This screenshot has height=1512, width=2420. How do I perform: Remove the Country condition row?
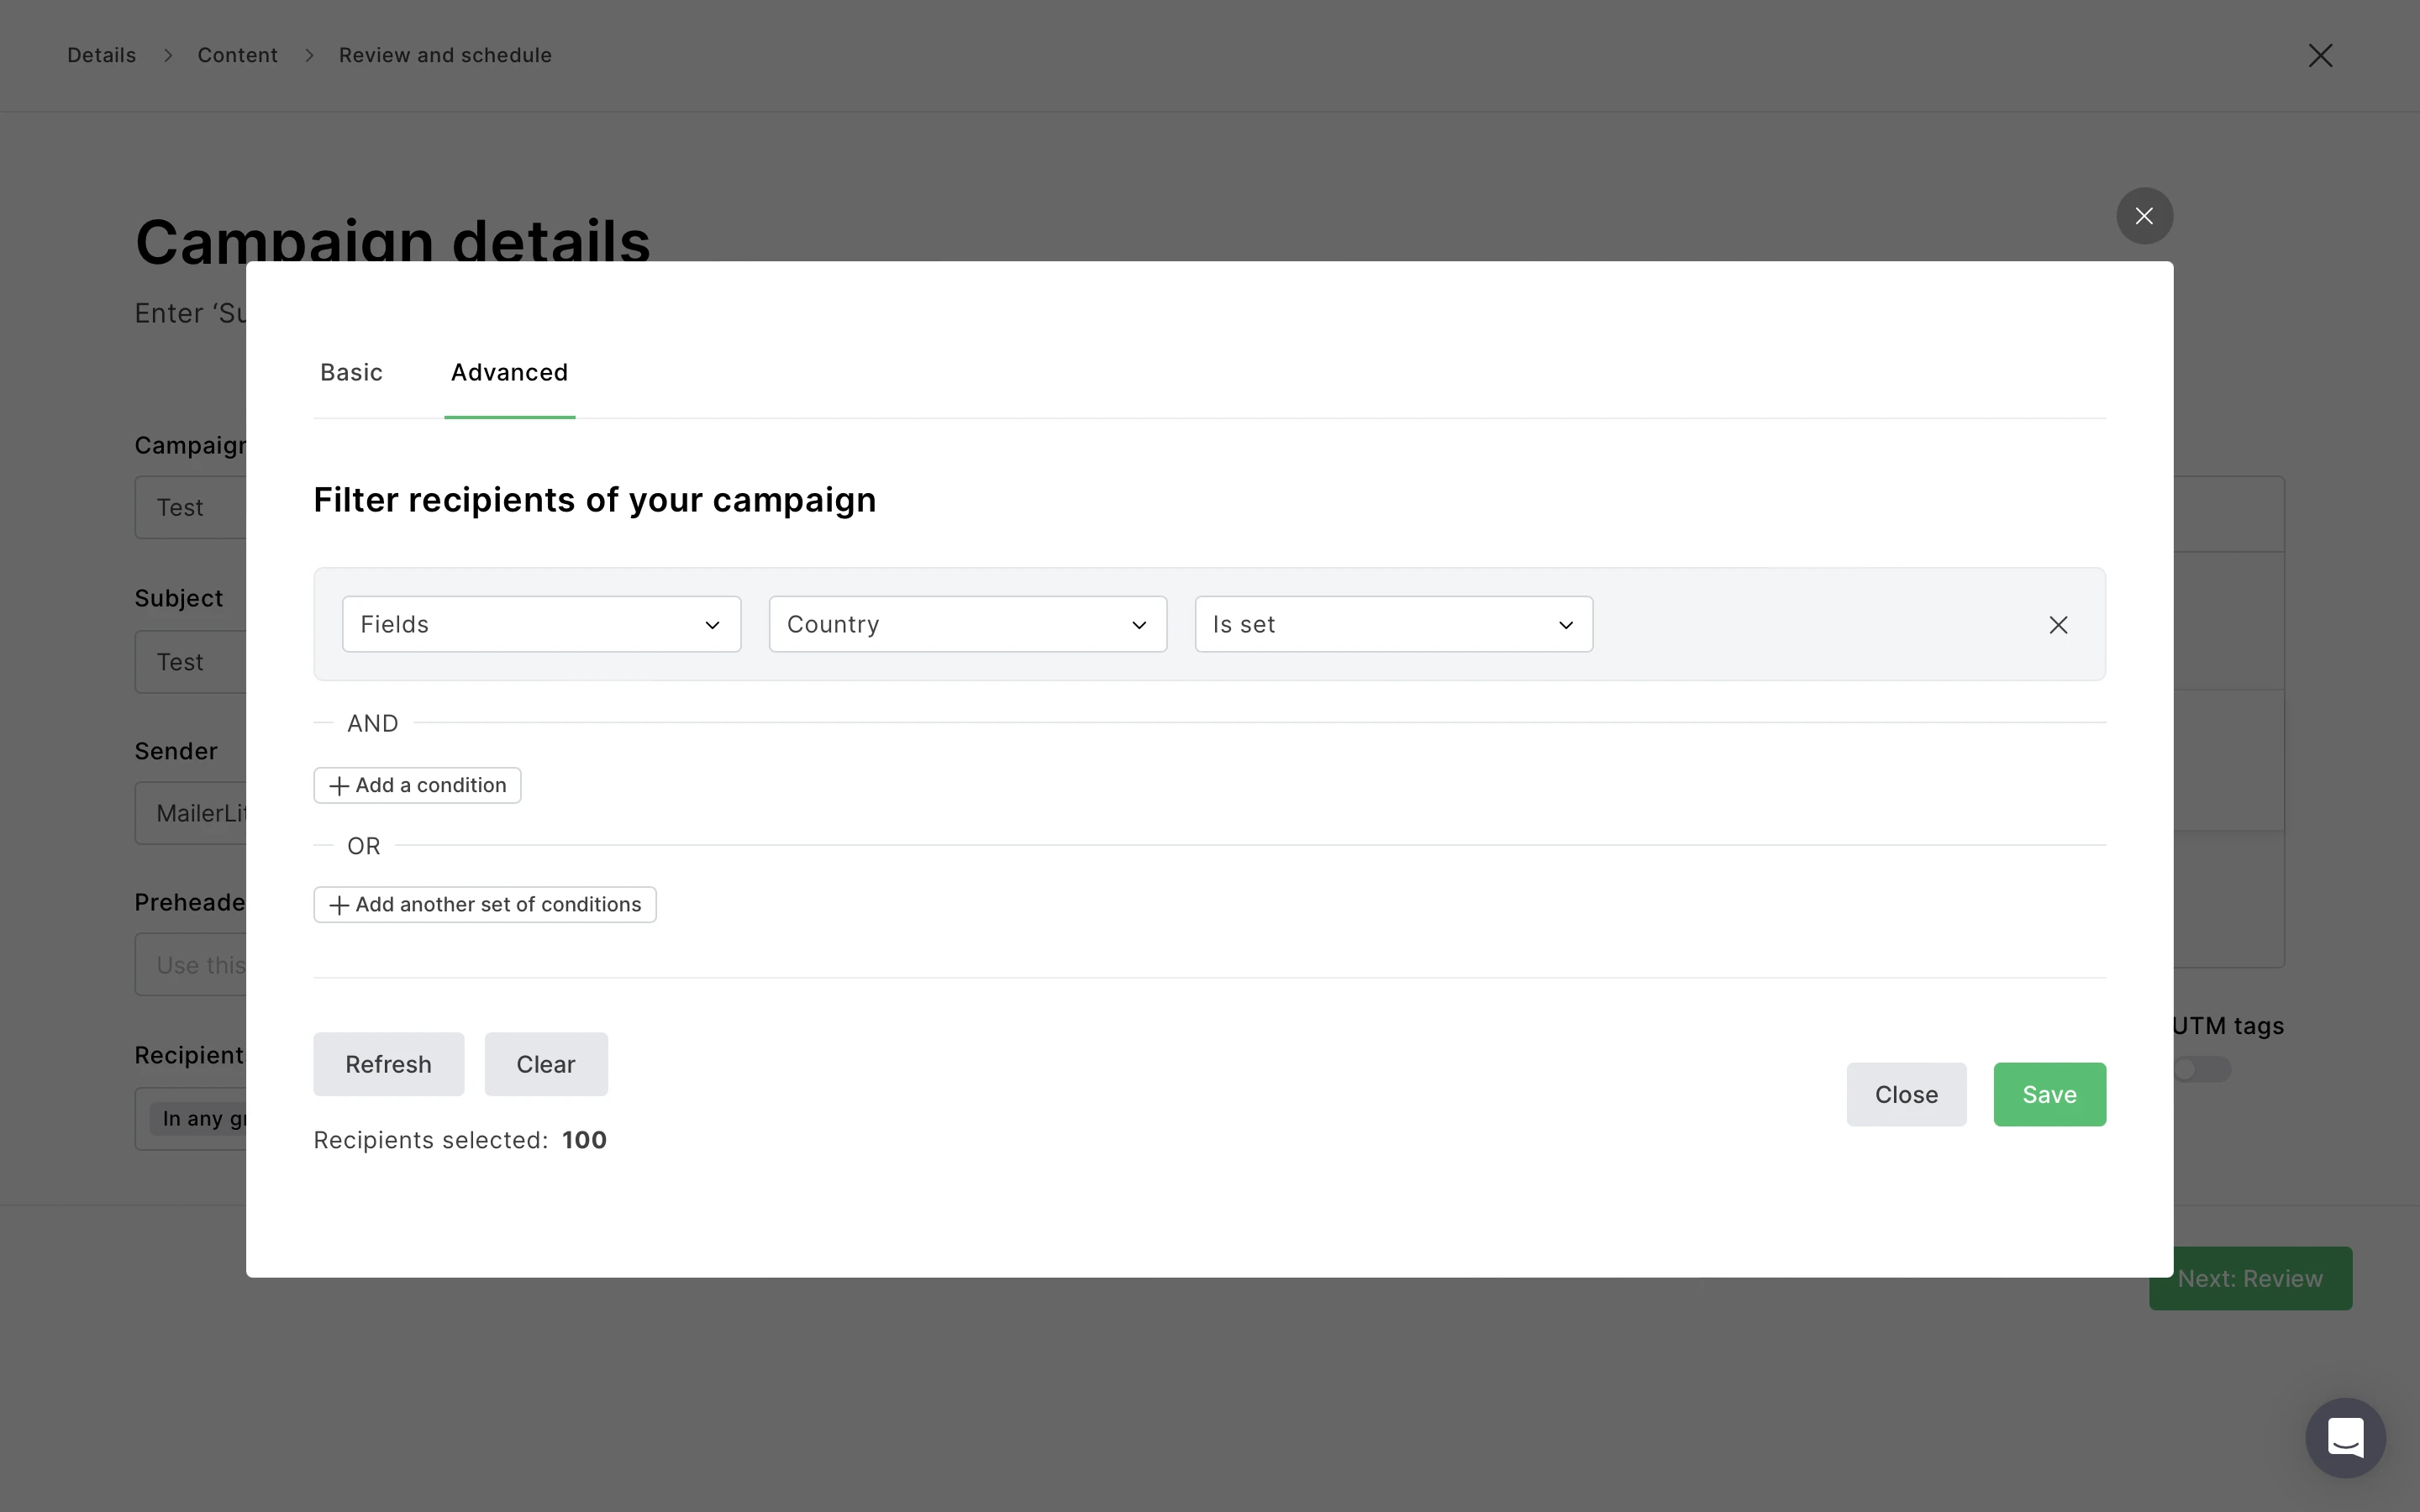click(2058, 625)
